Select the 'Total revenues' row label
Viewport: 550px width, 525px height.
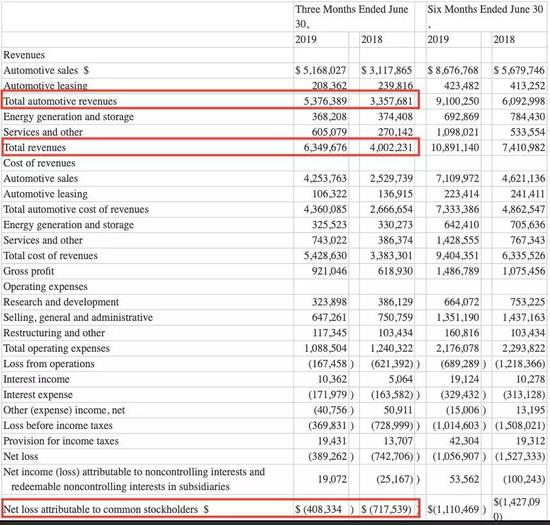tap(35, 148)
